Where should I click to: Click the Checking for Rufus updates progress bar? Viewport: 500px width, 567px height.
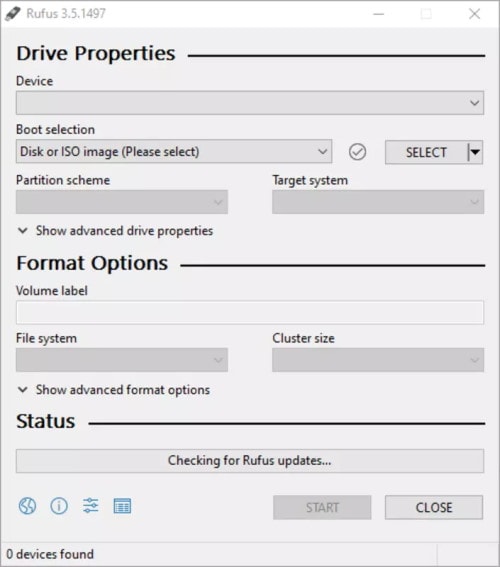(250, 461)
